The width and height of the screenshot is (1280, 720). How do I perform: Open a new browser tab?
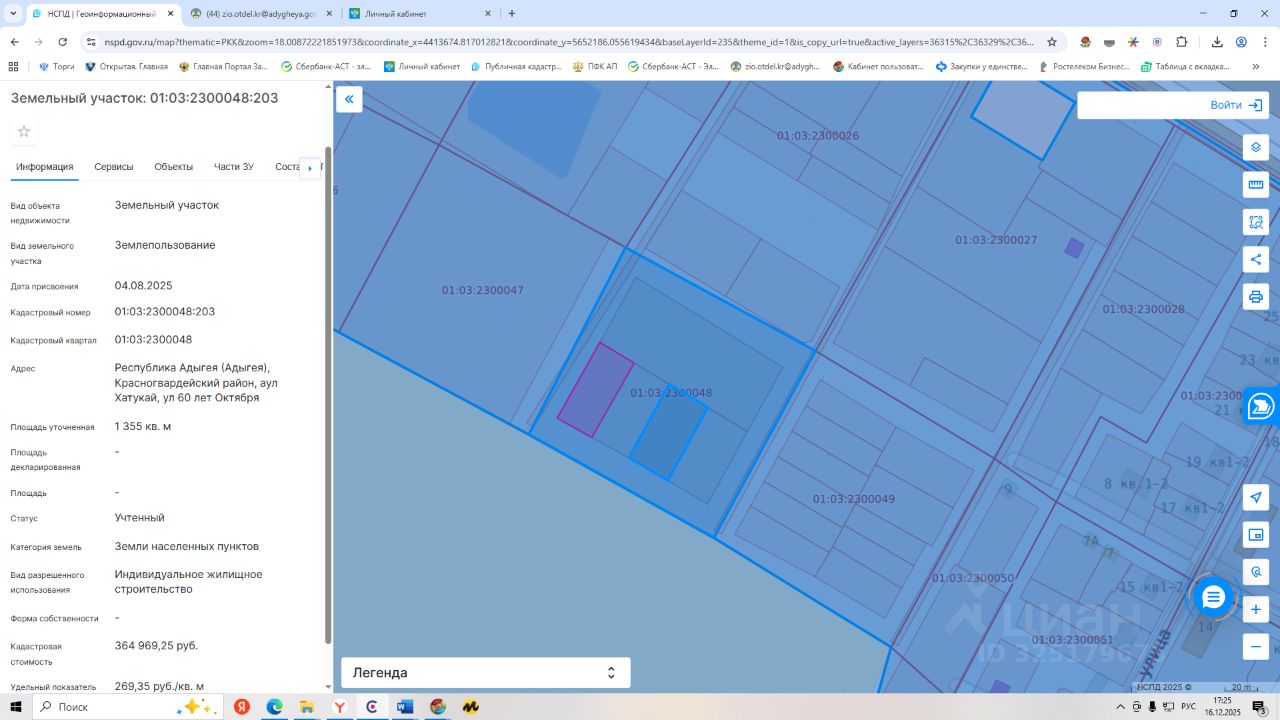(512, 14)
